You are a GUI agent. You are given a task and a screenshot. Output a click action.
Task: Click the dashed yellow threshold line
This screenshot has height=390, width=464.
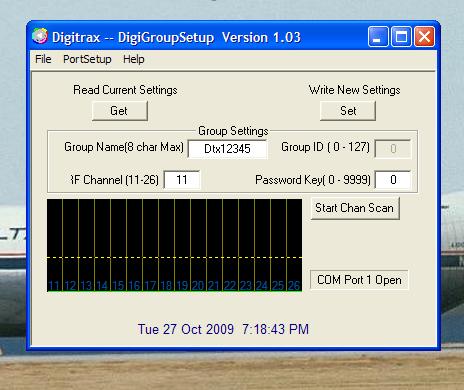click(x=174, y=257)
